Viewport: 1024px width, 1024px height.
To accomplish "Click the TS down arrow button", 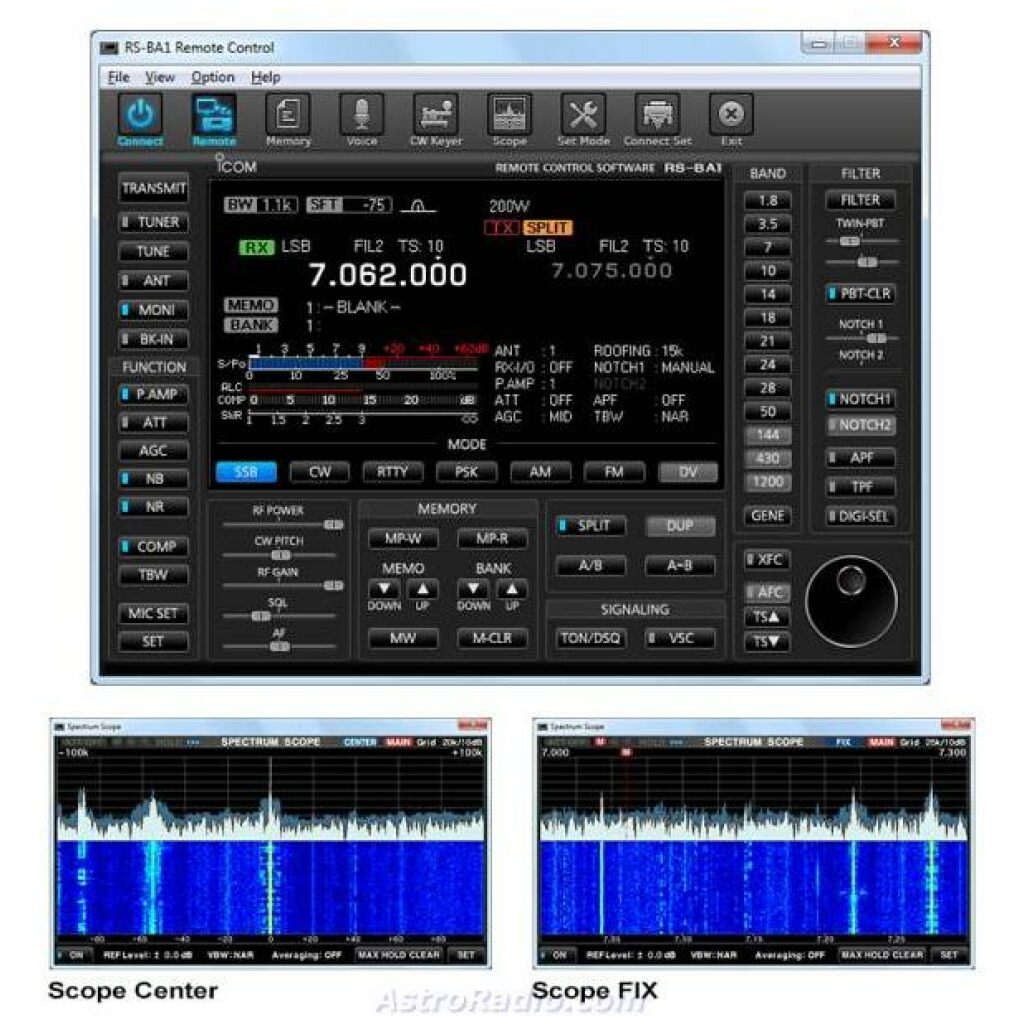I will pyautogui.click(x=767, y=642).
